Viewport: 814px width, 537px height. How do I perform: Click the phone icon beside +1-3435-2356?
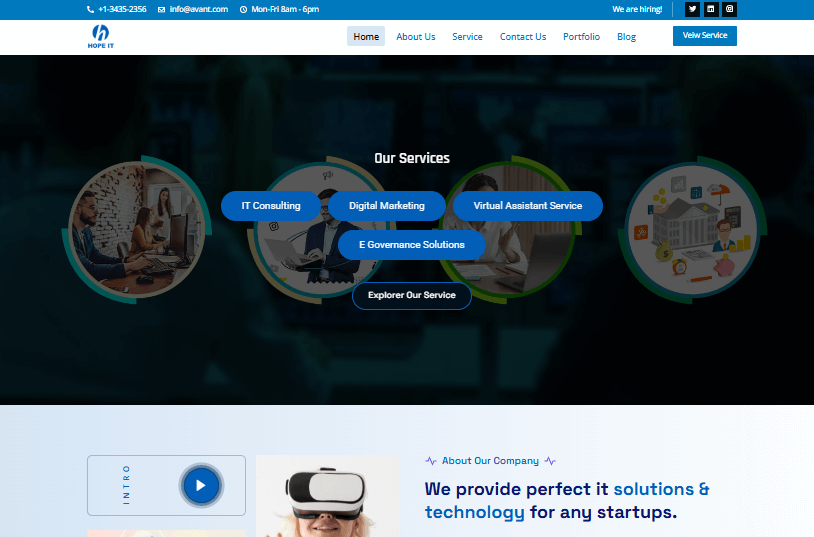(91, 9)
